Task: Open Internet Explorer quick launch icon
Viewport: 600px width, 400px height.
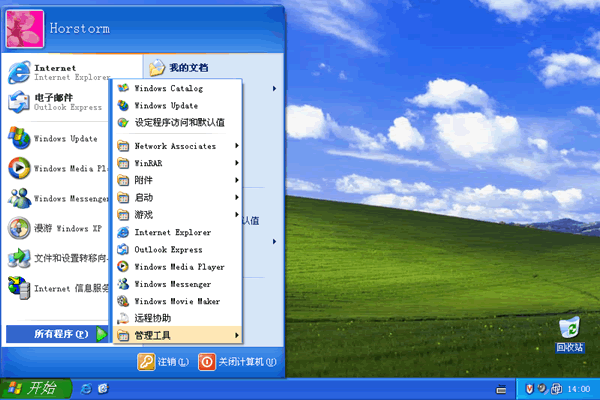Action: pyautogui.click(x=86, y=389)
